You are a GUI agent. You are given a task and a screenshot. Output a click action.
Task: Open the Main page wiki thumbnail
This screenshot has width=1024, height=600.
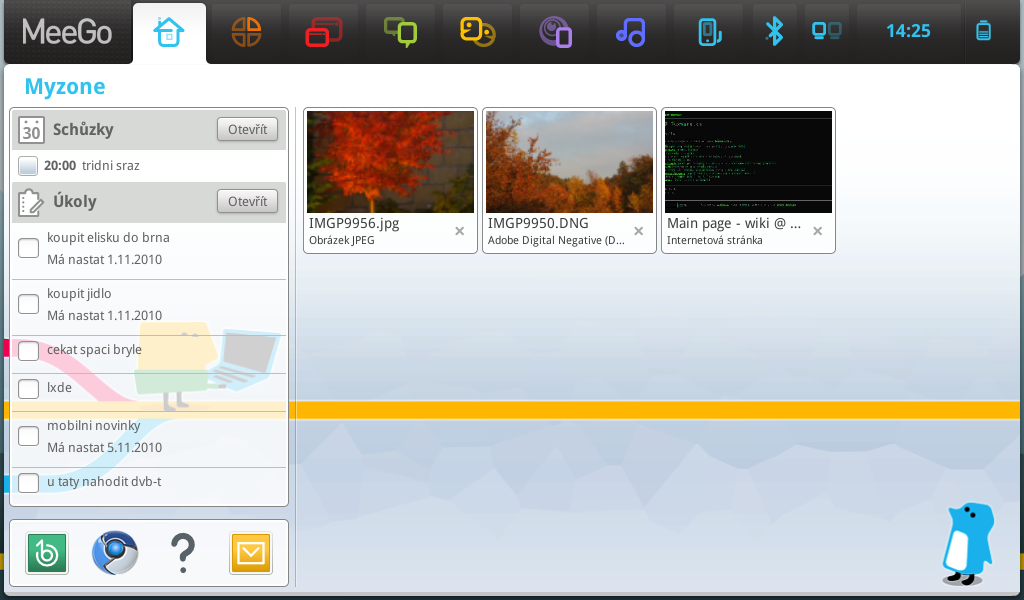pyautogui.click(x=748, y=162)
